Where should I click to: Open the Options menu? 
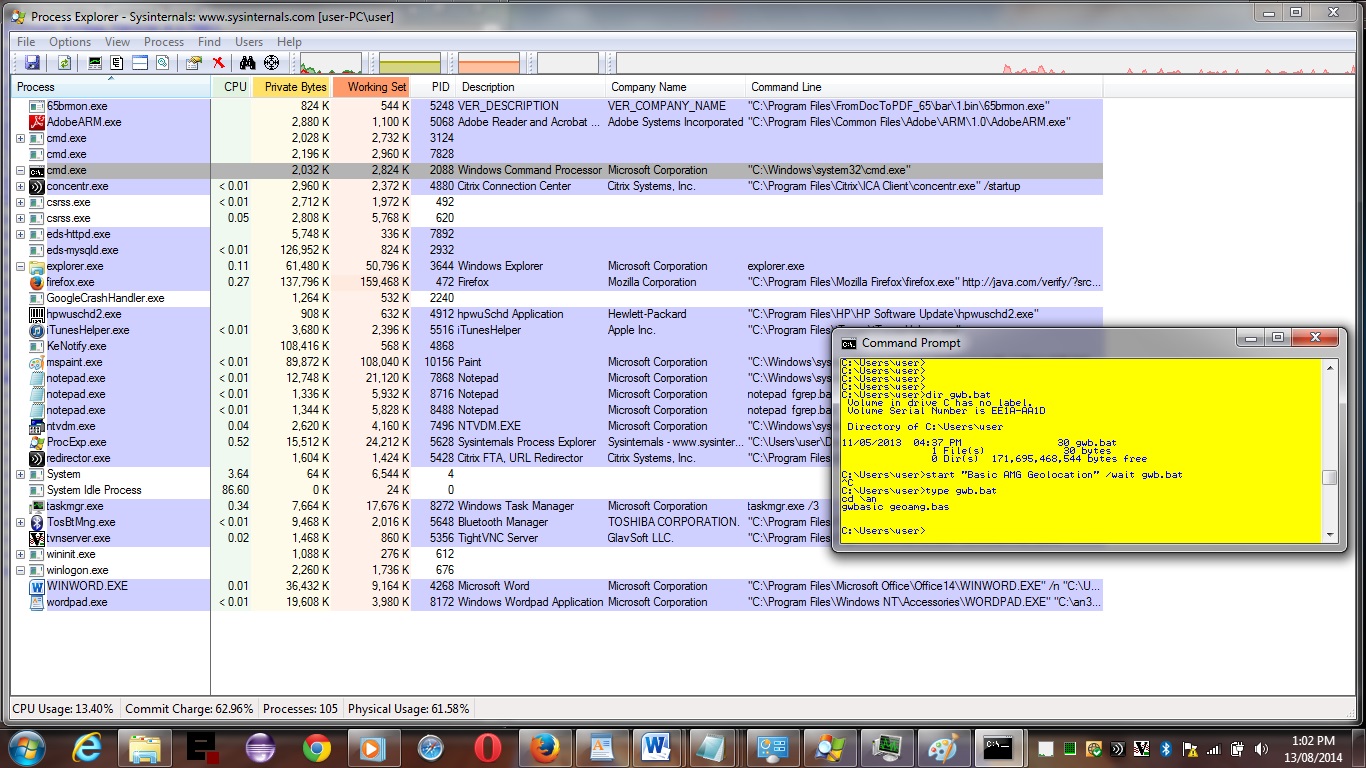70,42
